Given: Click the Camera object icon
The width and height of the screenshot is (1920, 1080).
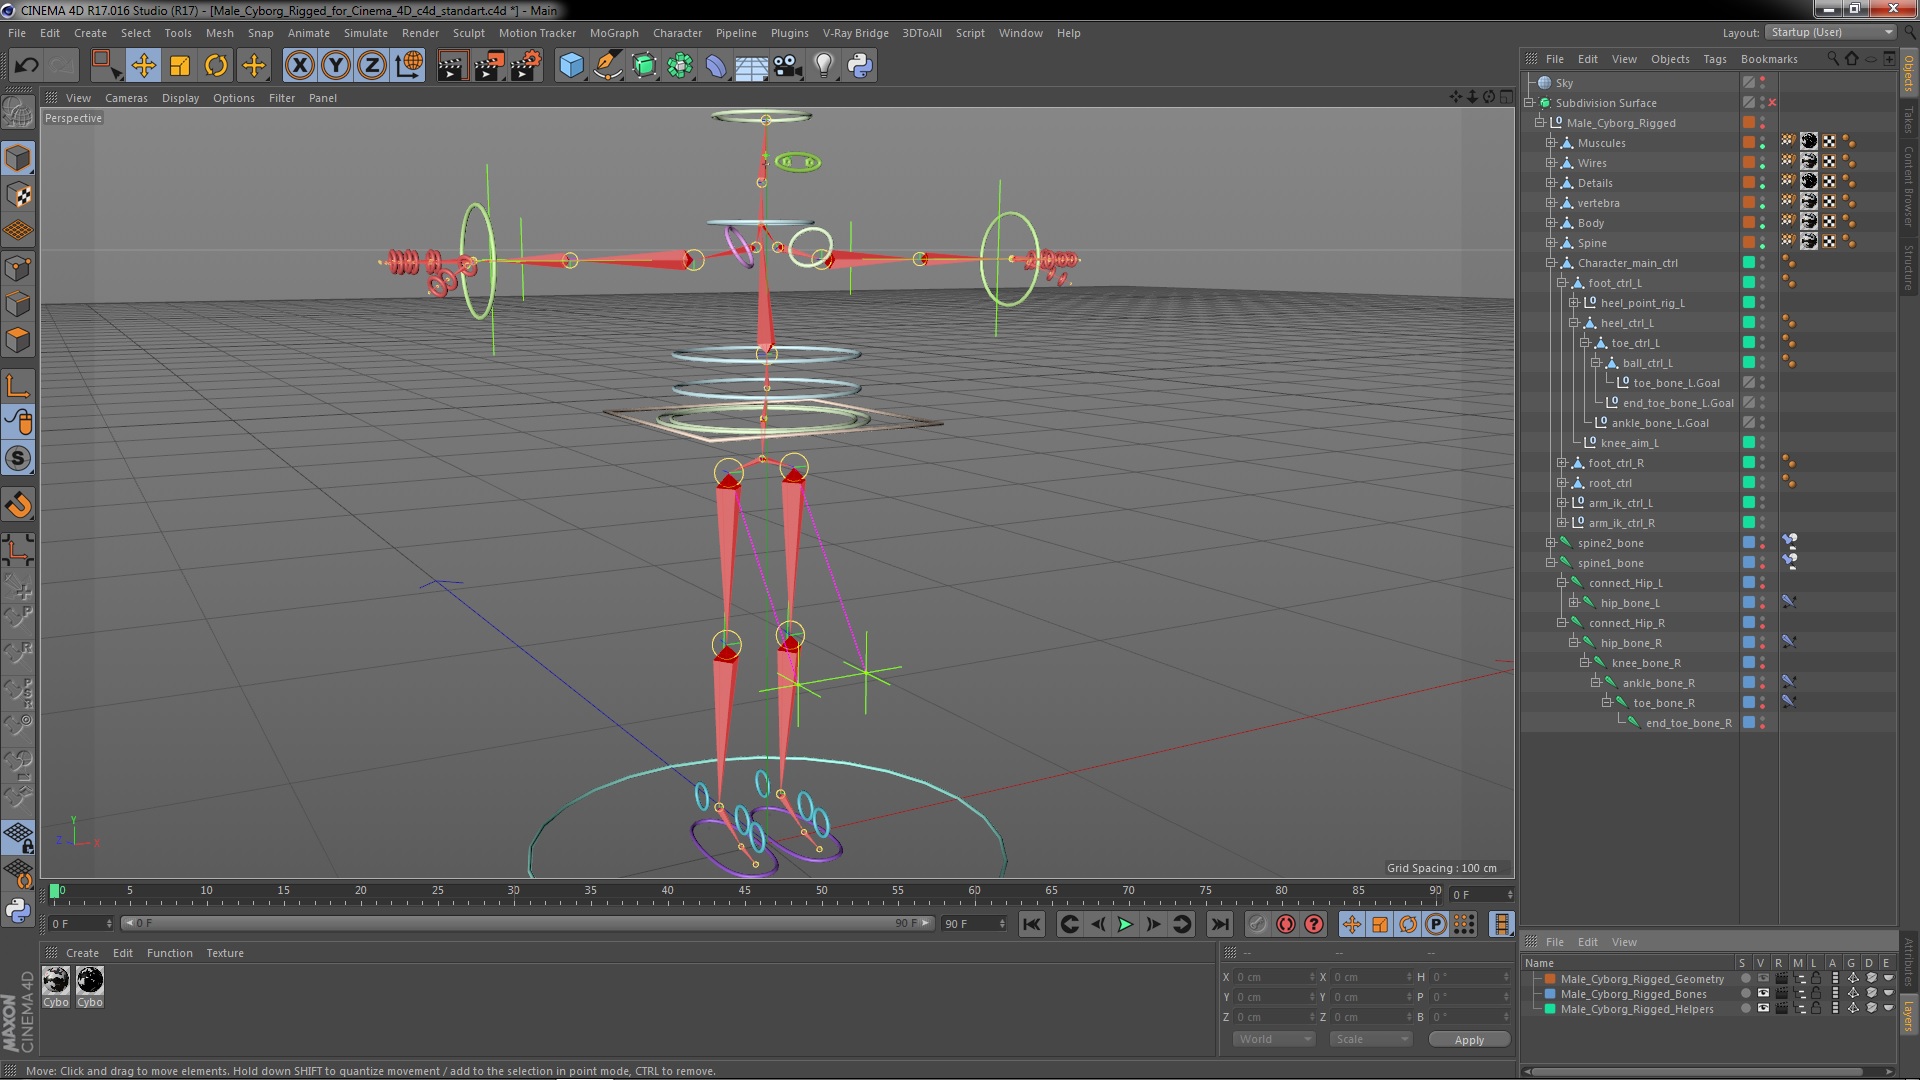Looking at the screenshot, I should [x=788, y=66].
